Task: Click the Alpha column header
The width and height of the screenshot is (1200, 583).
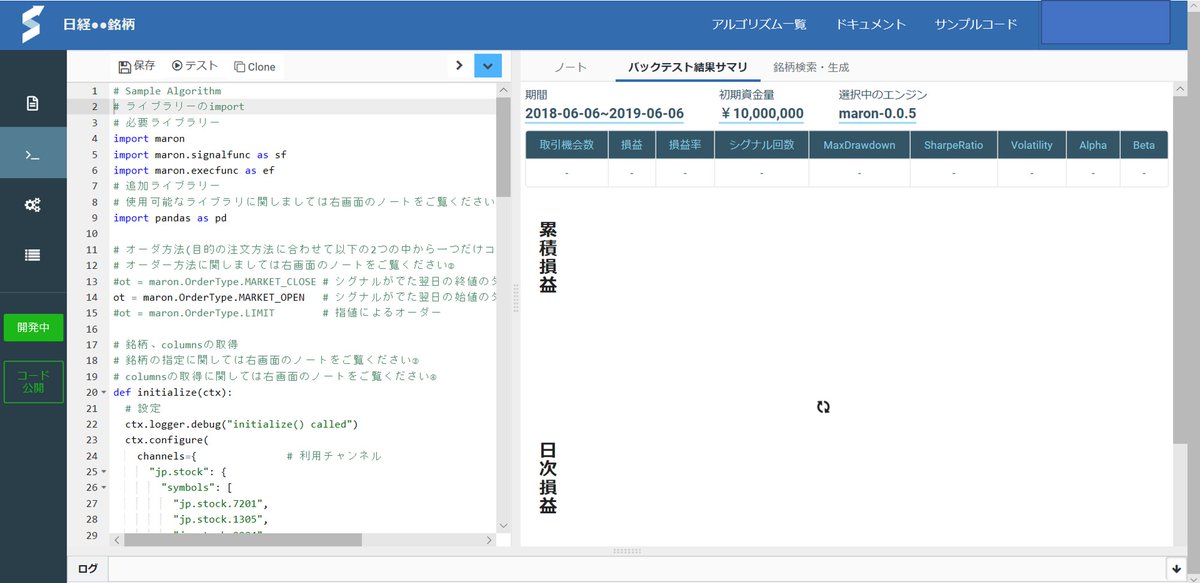Action: click(x=1093, y=145)
